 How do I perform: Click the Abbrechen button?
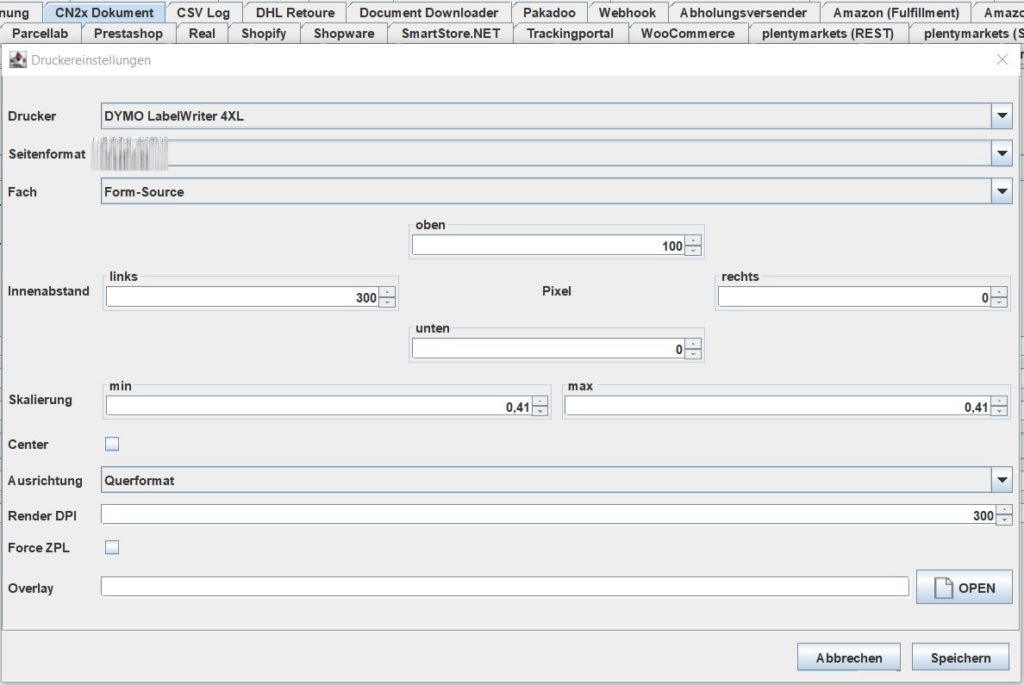coord(848,658)
